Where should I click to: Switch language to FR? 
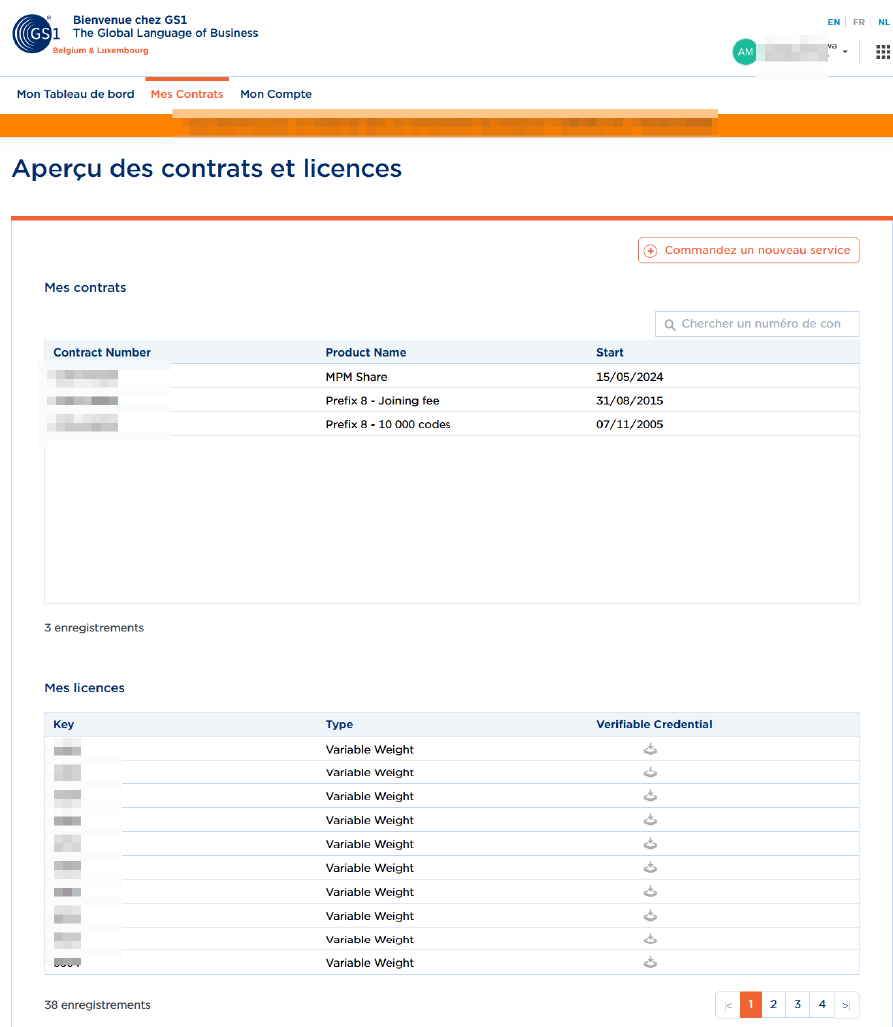[859, 22]
